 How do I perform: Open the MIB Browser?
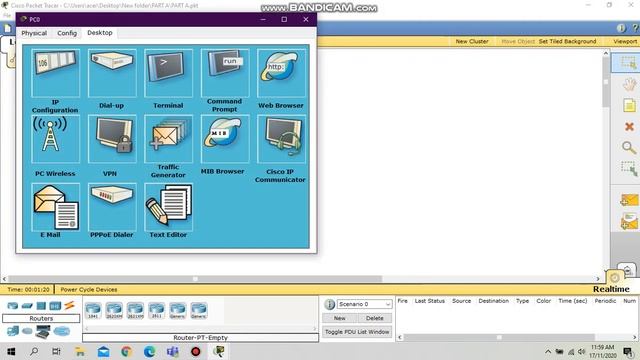(x=224, y=139)
